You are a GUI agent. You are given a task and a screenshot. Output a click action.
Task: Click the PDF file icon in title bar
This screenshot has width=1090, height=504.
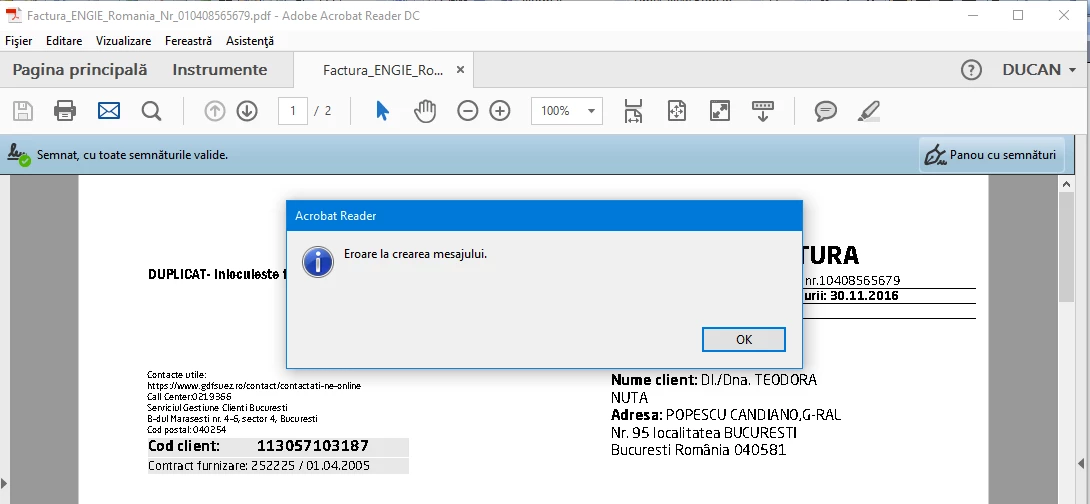pyautogui.click(x=13, y=15)
